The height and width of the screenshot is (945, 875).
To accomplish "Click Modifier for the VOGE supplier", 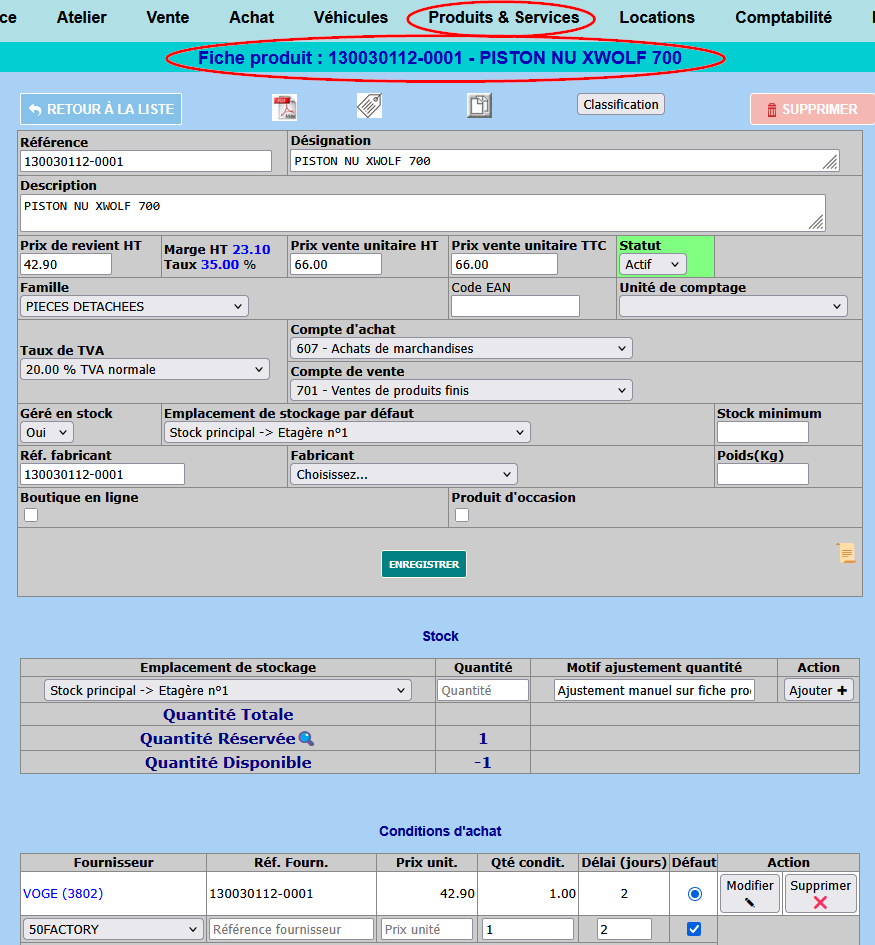I will (x=750, y=893).
